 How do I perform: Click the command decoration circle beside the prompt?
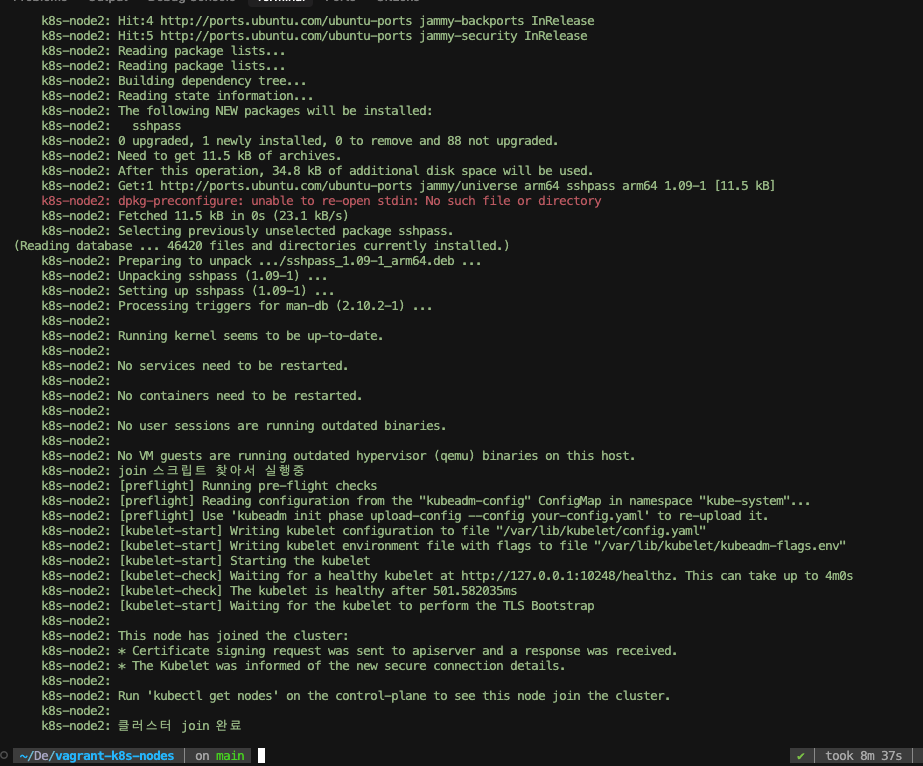click(x=5, y=755)
